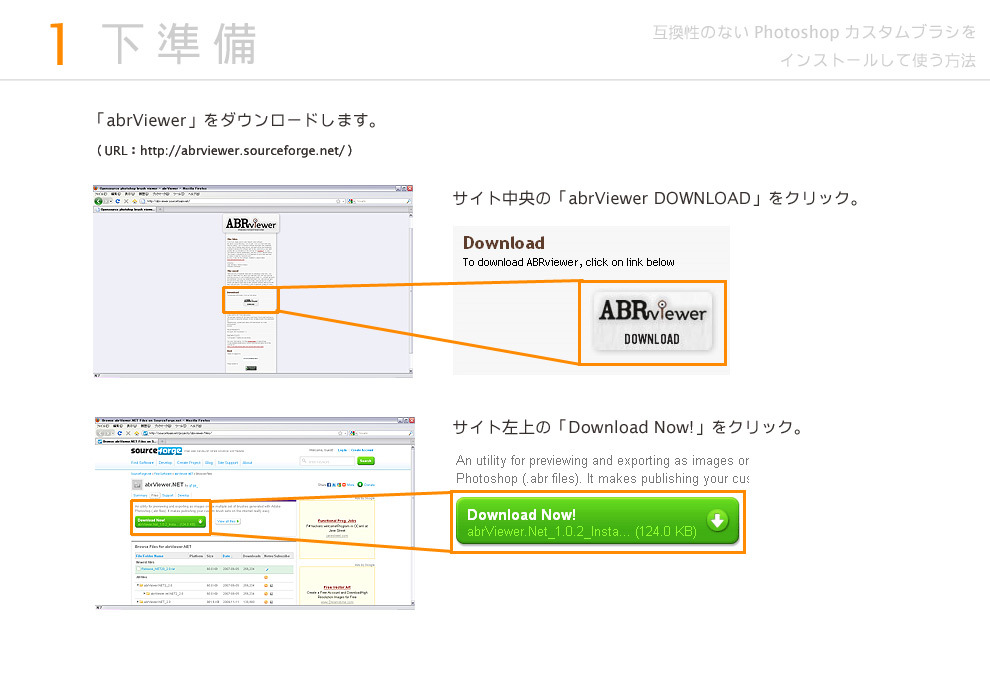This screenshot has width=990, height=700.
Task: Click the ABRviewer logo in top screenshot
Action: click(x=251, y=224)
